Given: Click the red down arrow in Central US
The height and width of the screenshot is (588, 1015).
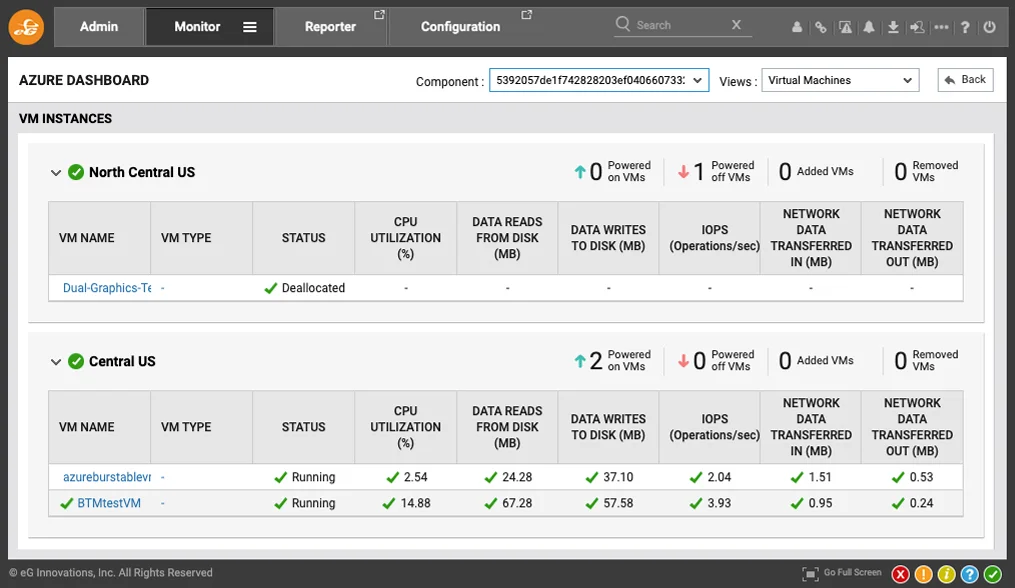Looking at the screenshot, I should click(683, 361).
